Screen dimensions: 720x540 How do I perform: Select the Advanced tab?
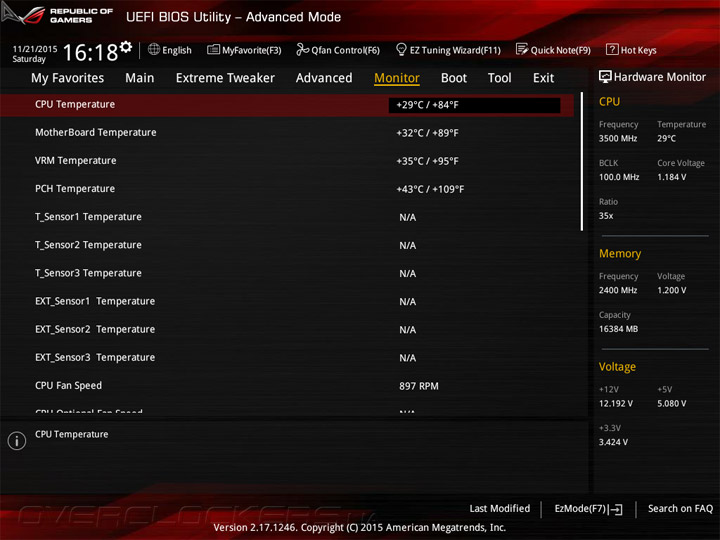pos(324,78)
